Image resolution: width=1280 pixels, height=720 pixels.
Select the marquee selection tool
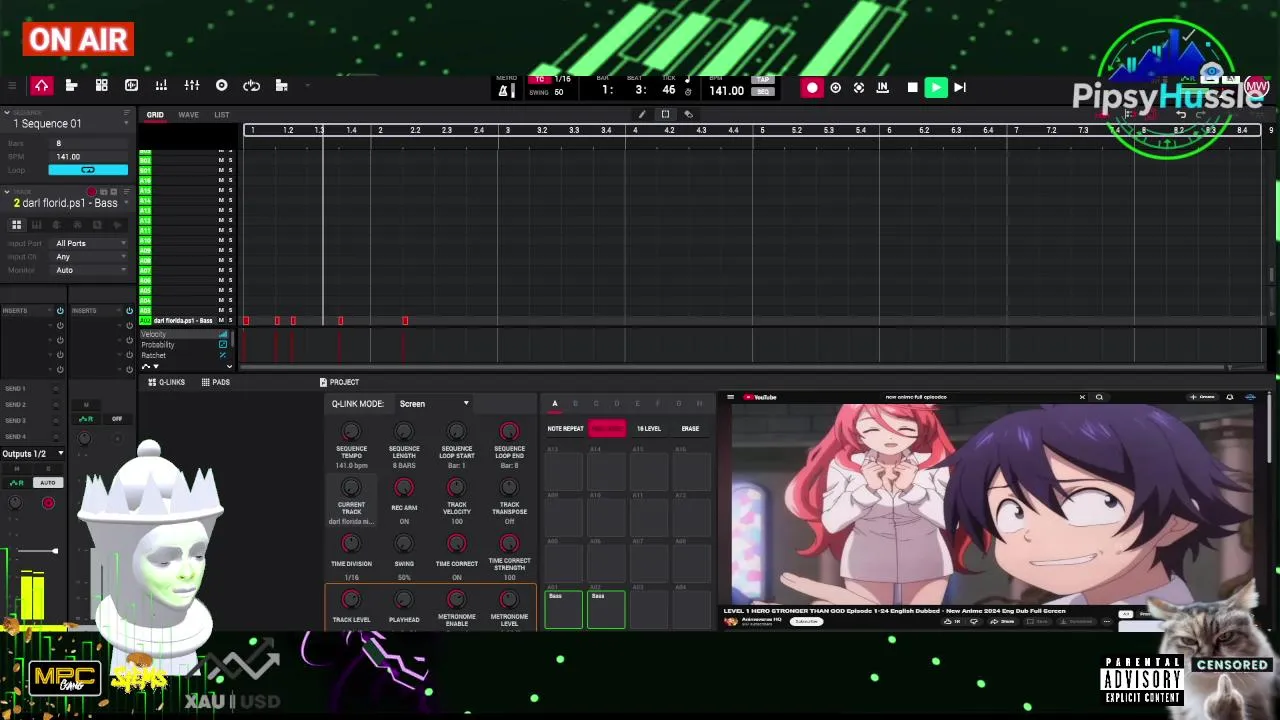coord(665,114)
